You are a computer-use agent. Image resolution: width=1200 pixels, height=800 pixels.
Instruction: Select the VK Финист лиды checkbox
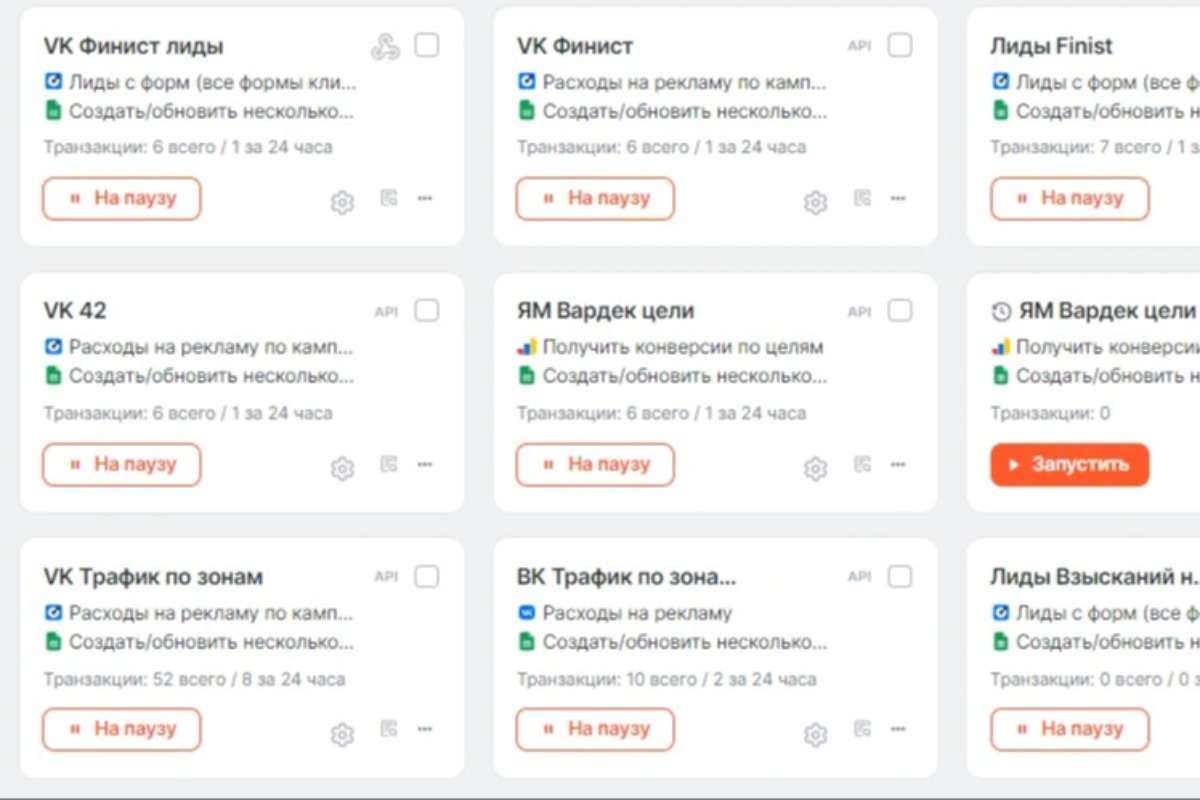(x=427, y=45)
